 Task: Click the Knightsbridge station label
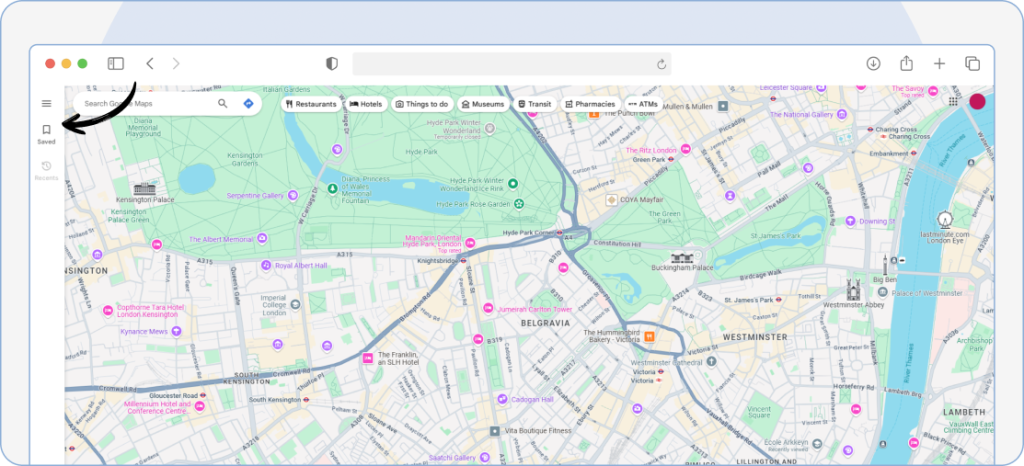tap(438, 260)
